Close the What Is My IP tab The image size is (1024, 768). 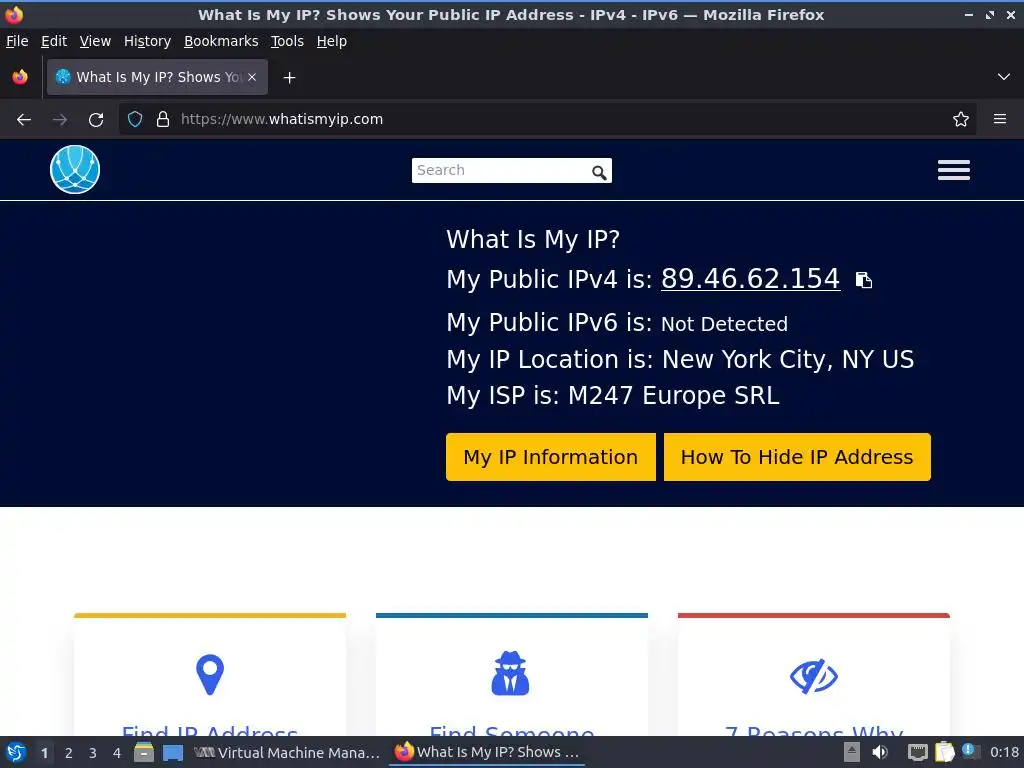252,77
